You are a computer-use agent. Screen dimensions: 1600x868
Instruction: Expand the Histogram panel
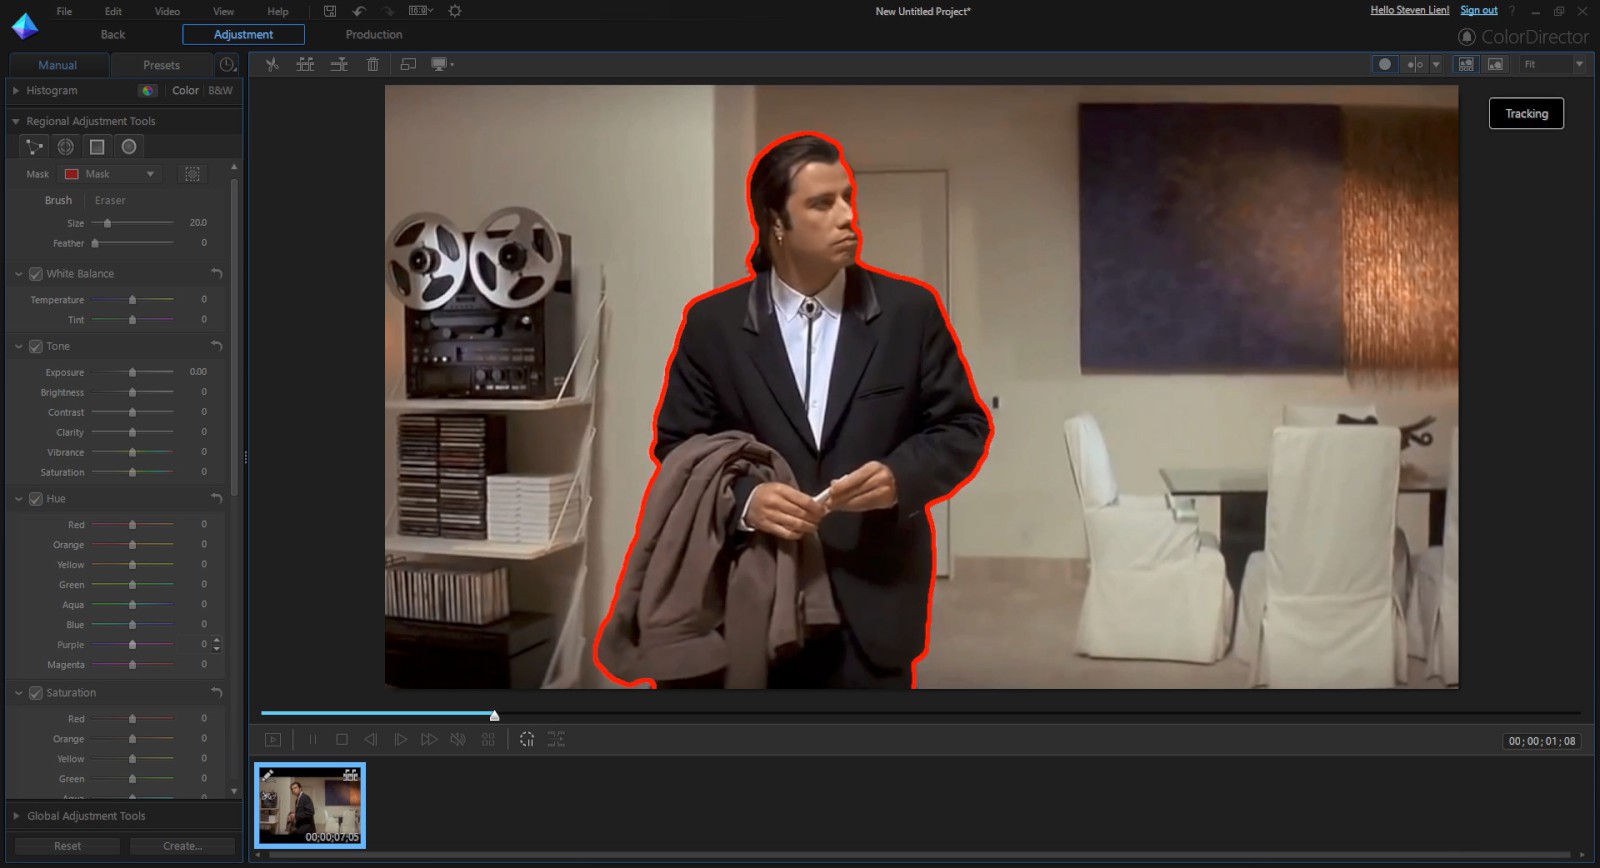pyautogui.click(x=16, y=91)
